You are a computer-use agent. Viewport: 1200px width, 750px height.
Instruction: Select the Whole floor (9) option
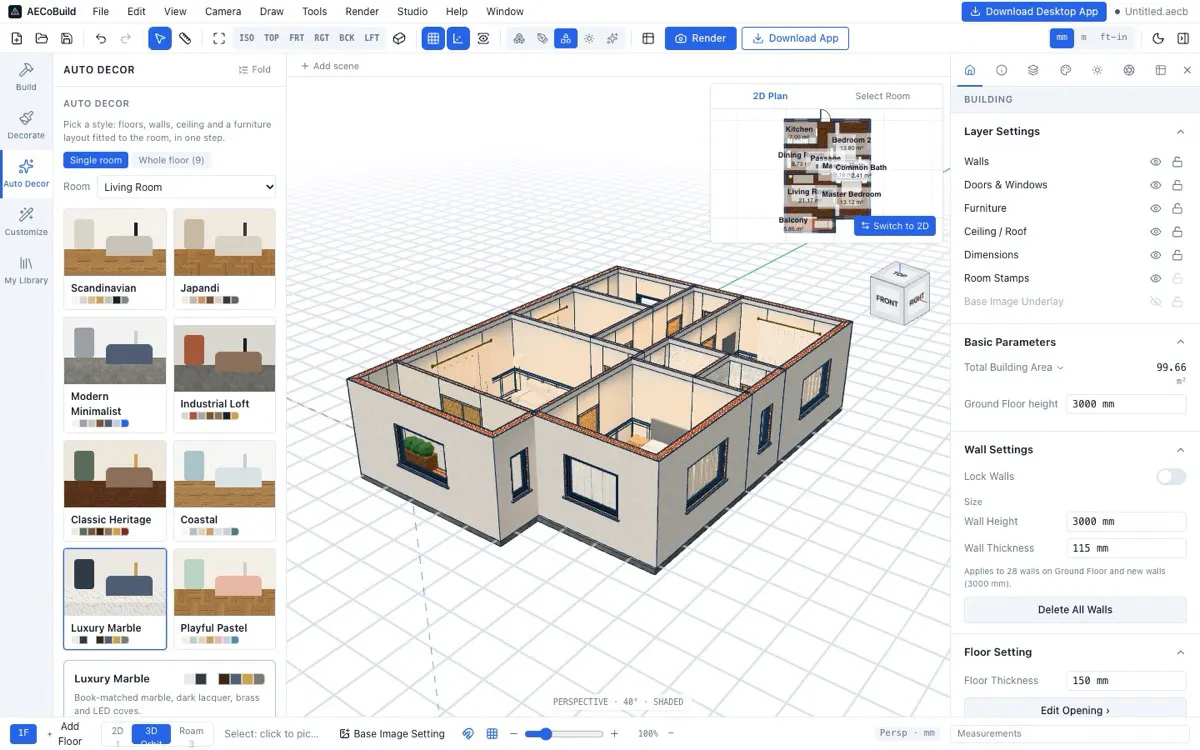171,160
